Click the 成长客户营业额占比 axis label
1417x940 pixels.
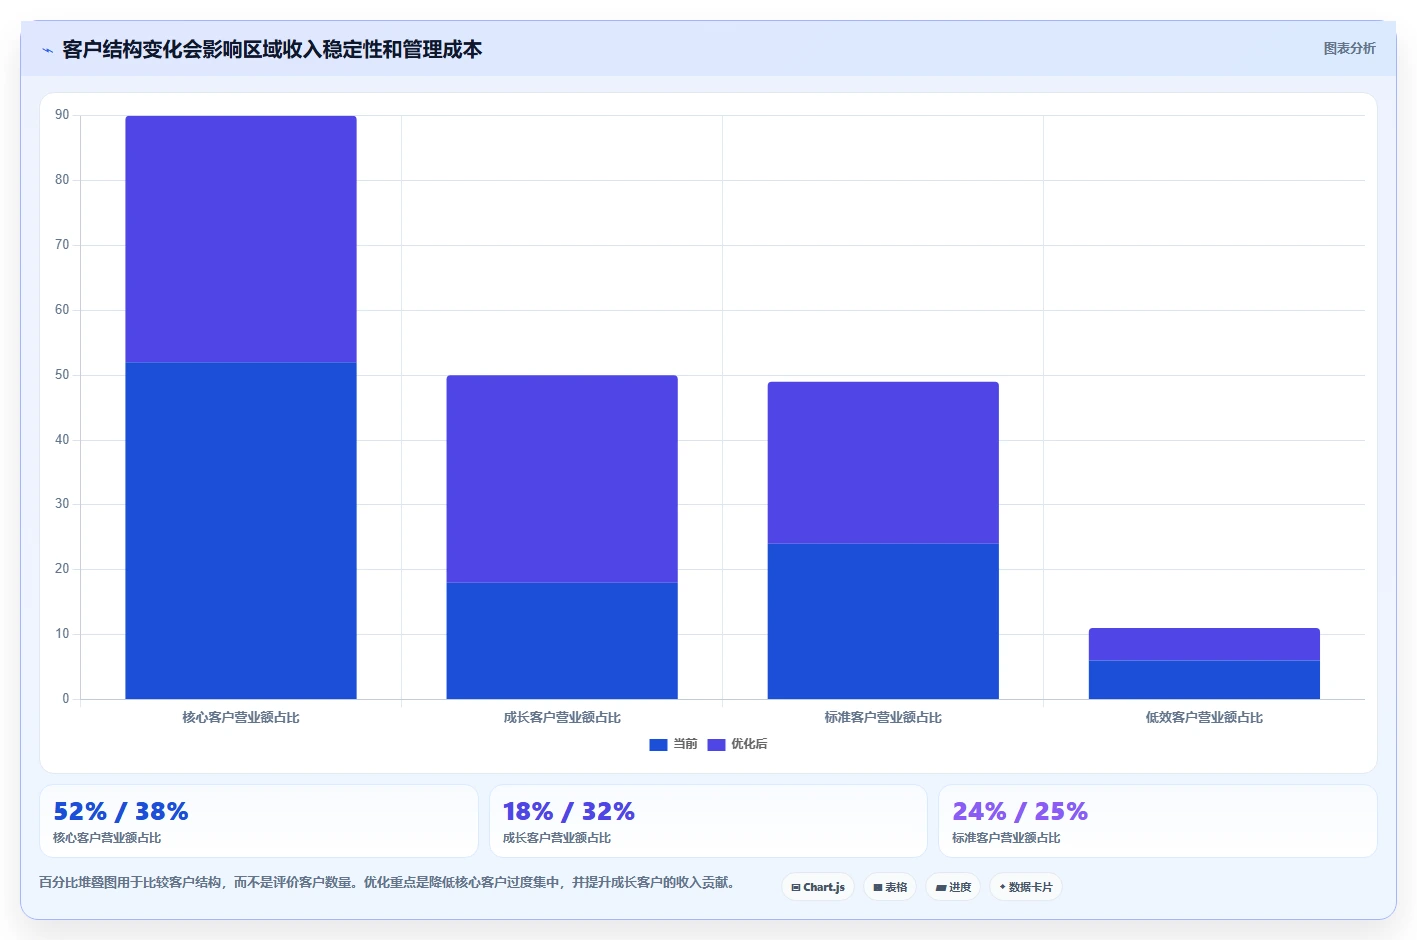(562, 718)
